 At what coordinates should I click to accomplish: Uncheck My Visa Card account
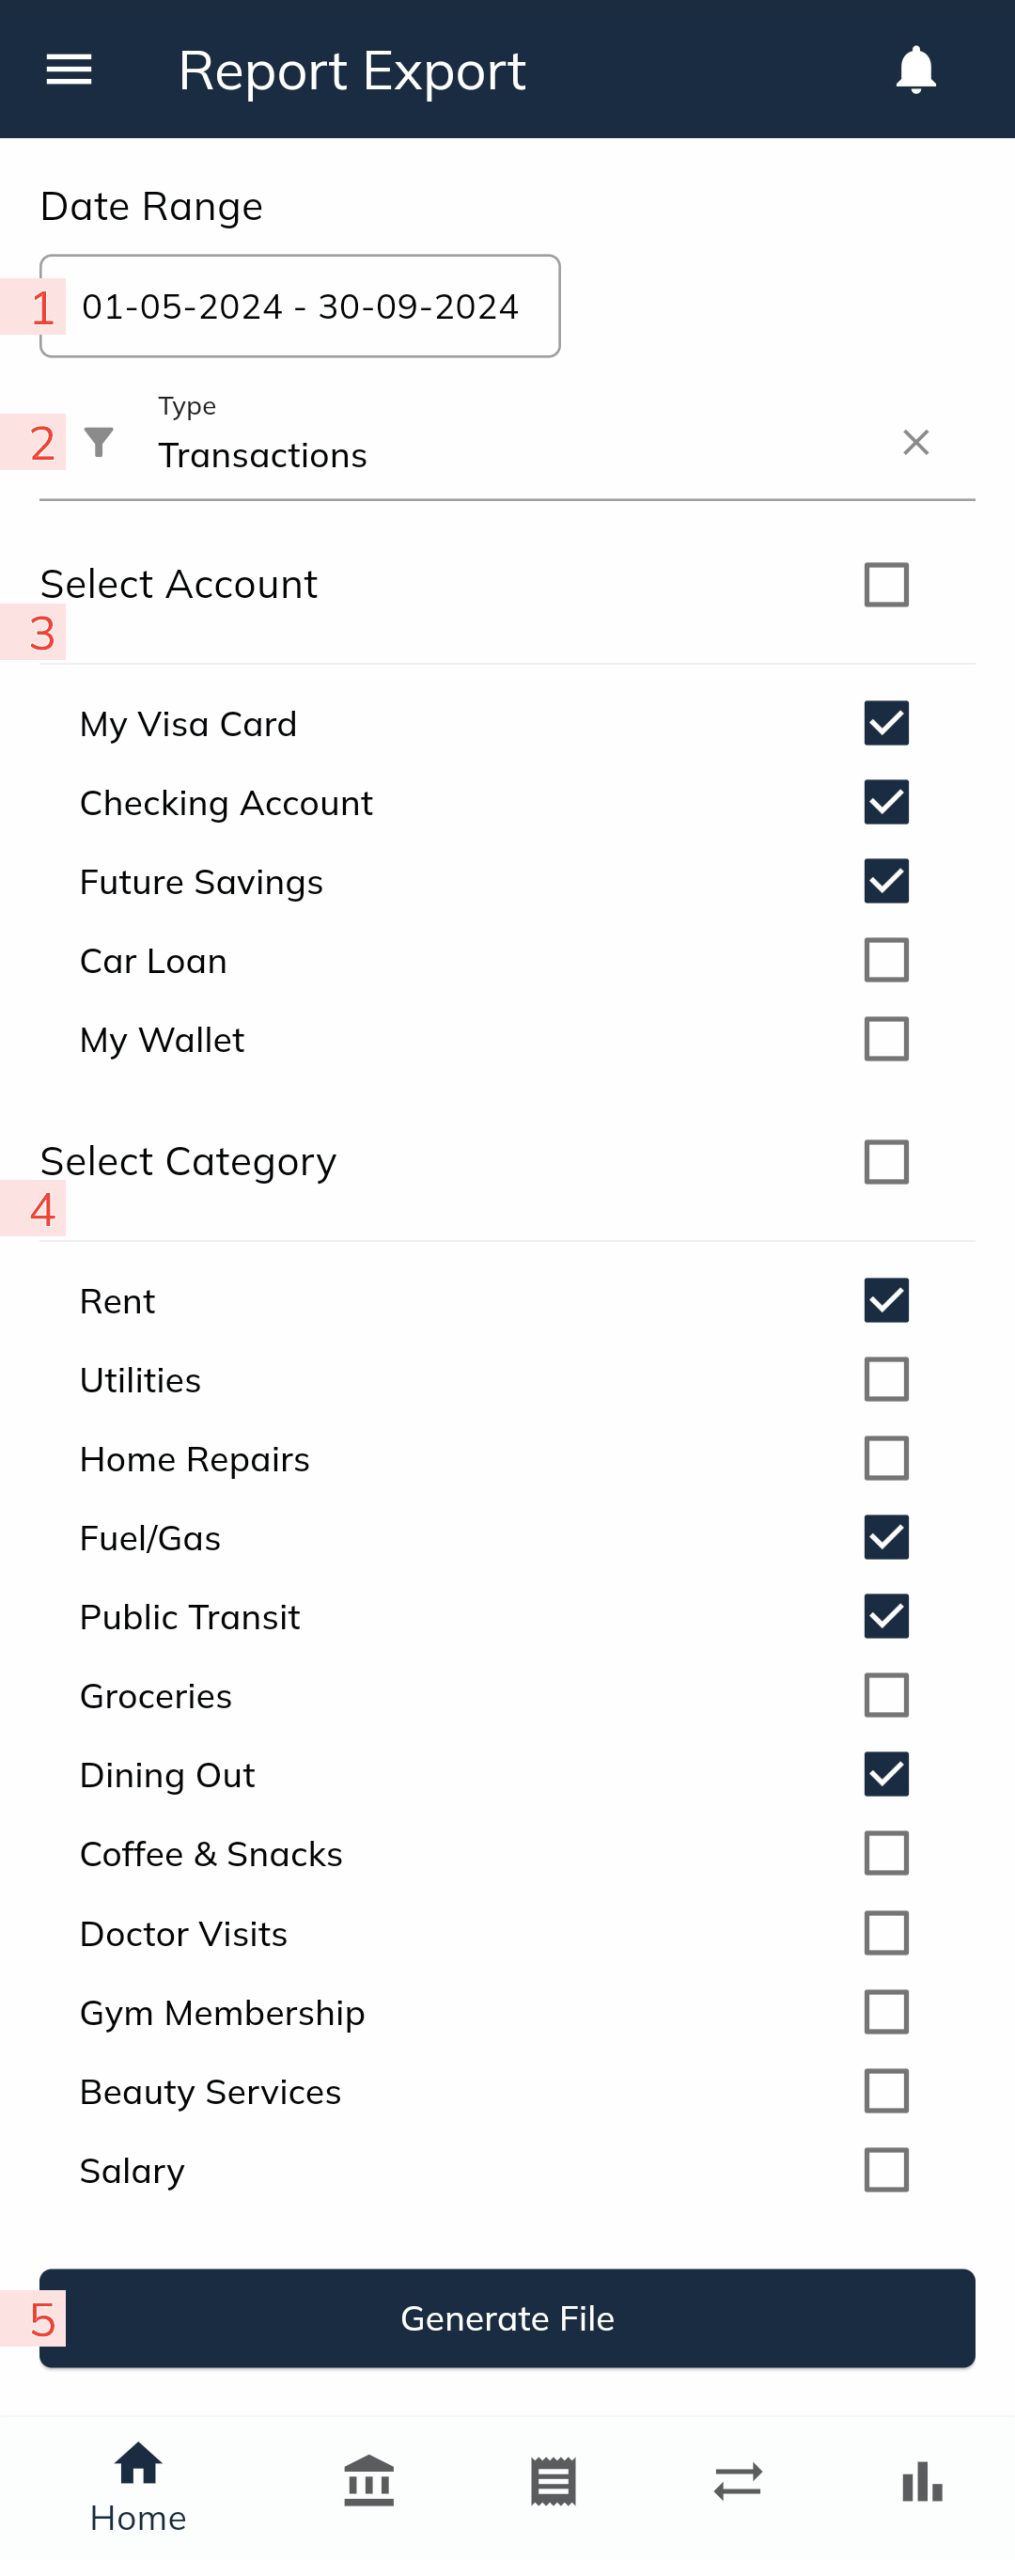pos(886,722)
